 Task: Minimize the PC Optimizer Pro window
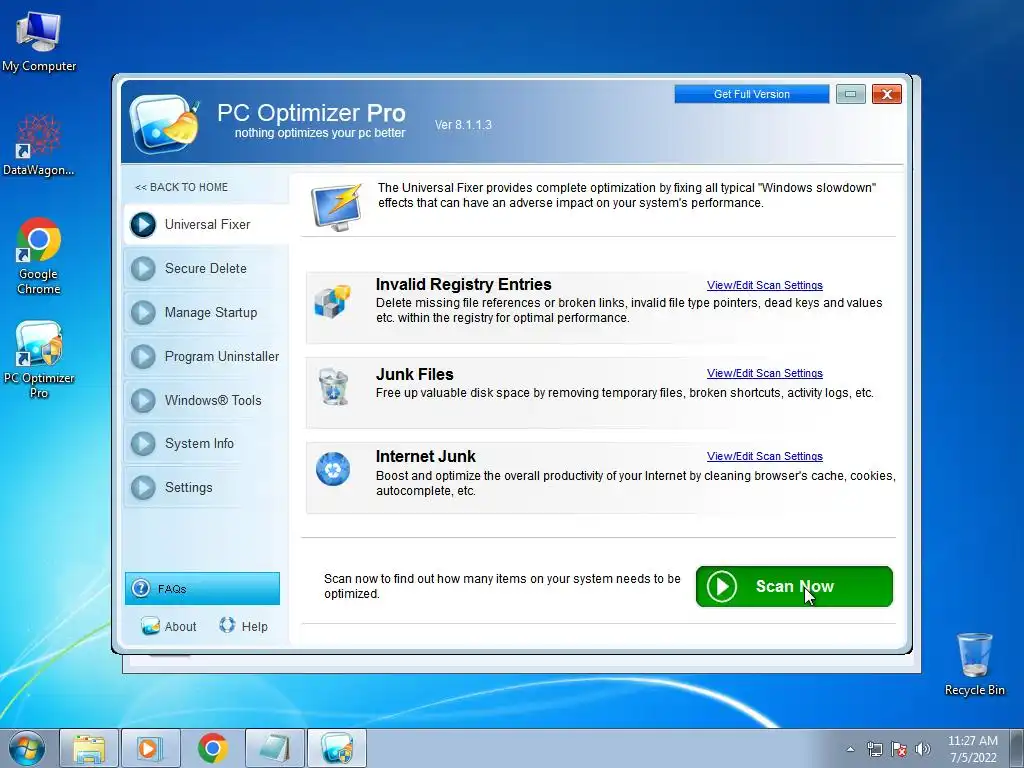[850, 94]
